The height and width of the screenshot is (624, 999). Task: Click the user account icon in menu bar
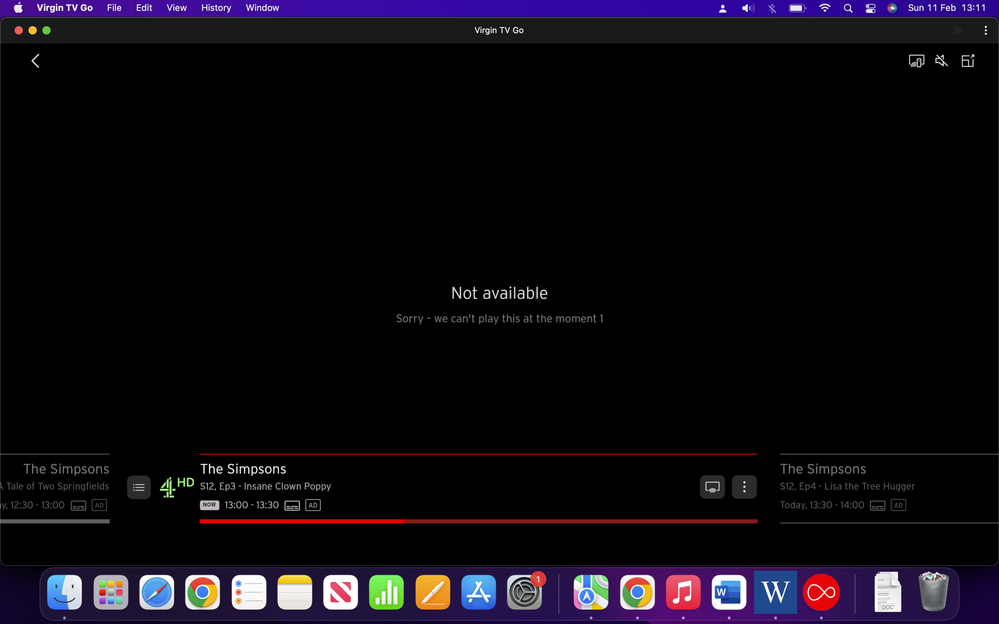click(x=722, y=8)
